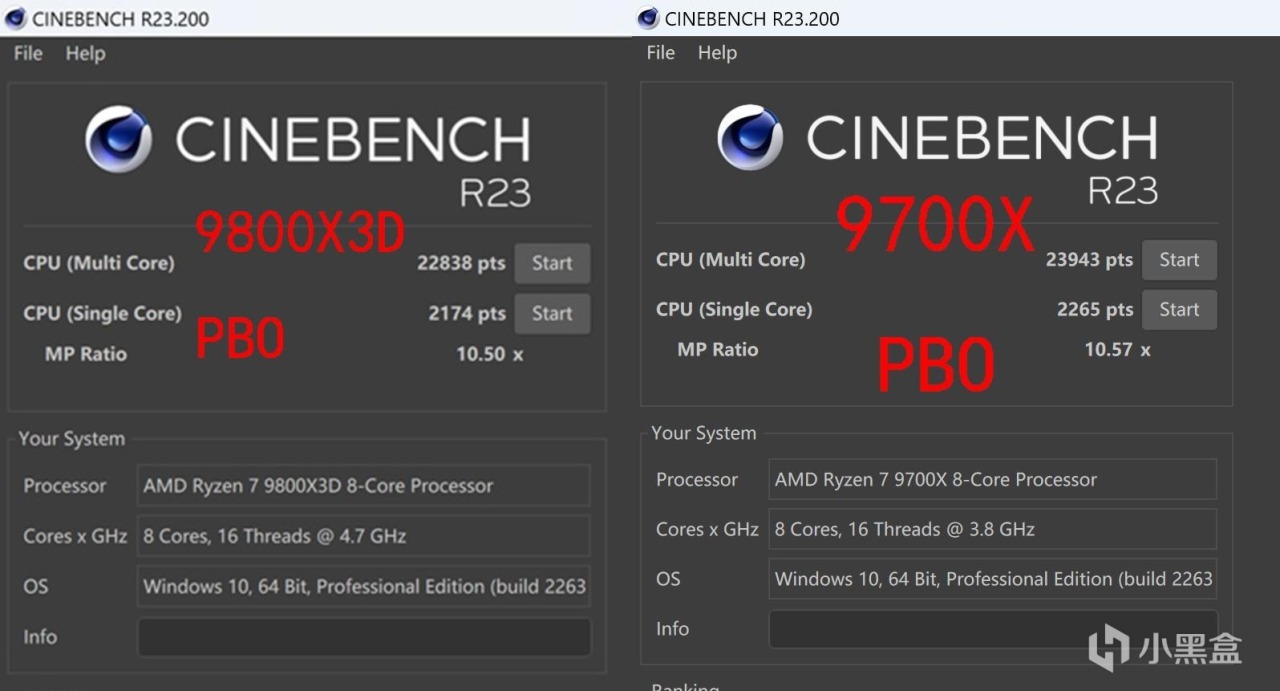
Task: Click the 2265 pts single core score
Action: 1095,309
